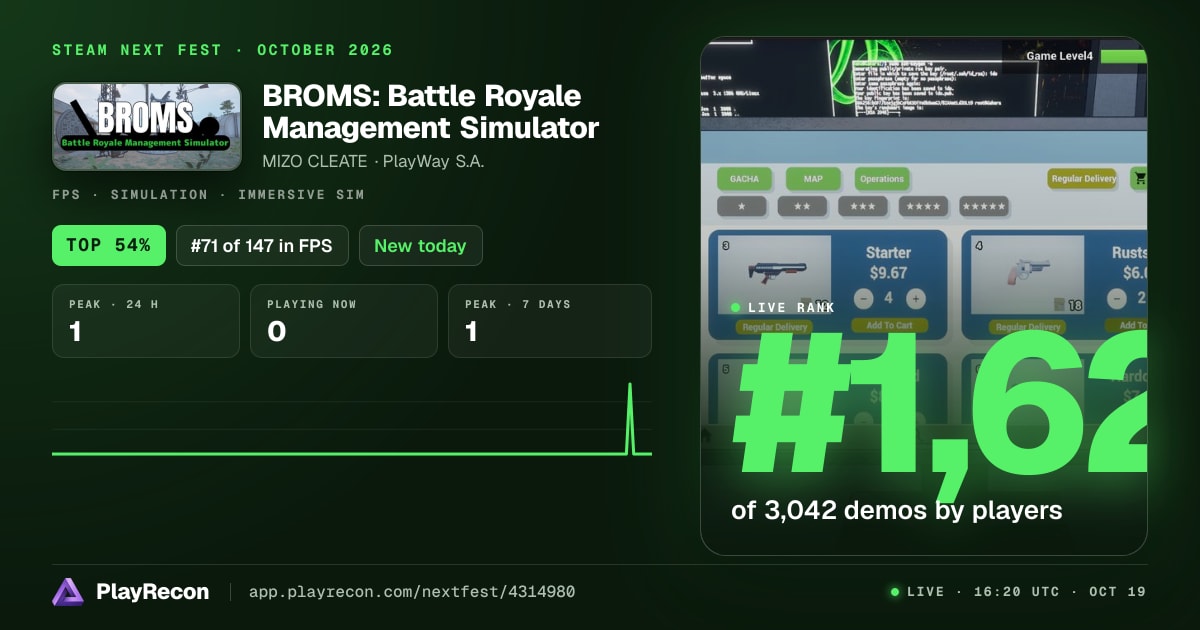Click the TOP 54% badge

coord(108,245)
